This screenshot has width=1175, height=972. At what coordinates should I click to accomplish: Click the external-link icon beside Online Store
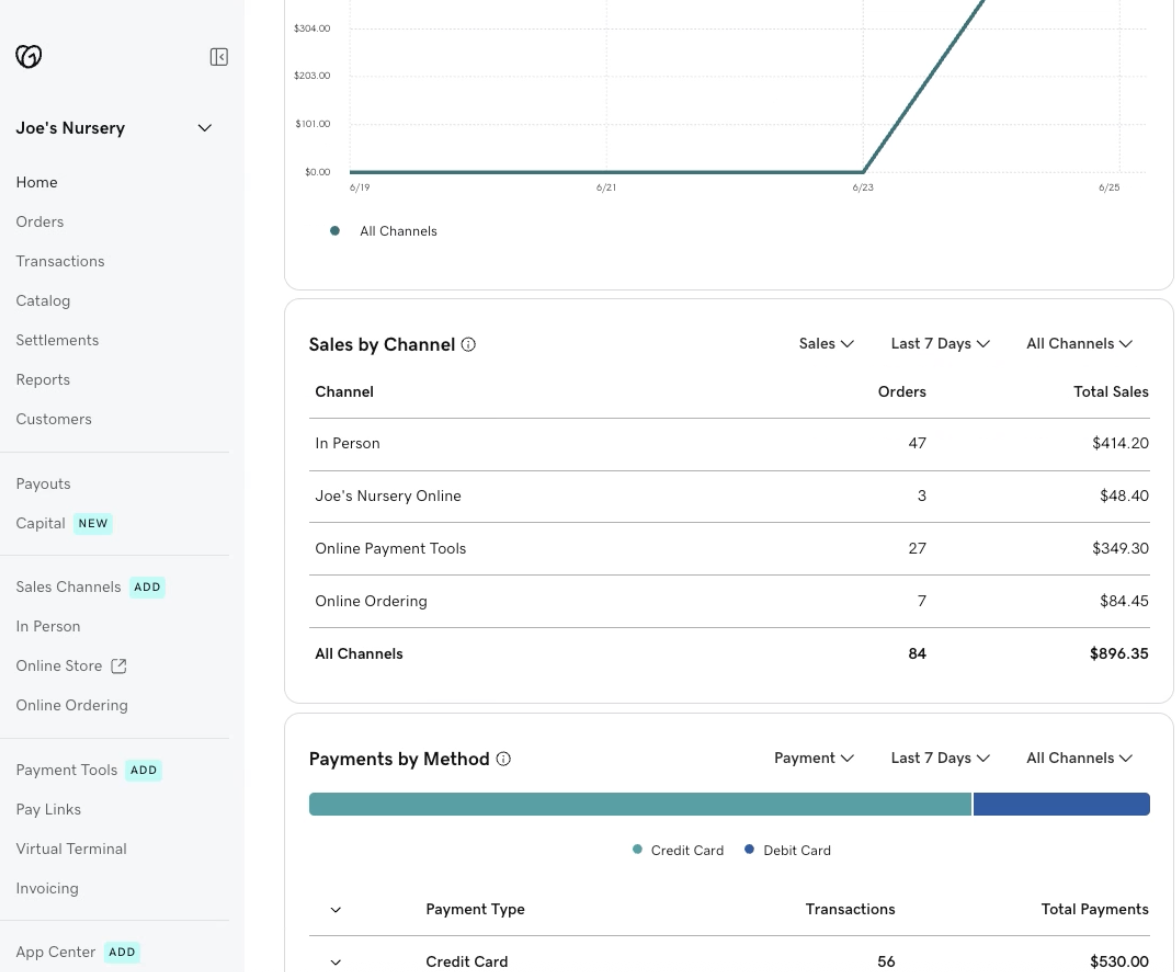[118, 665]
